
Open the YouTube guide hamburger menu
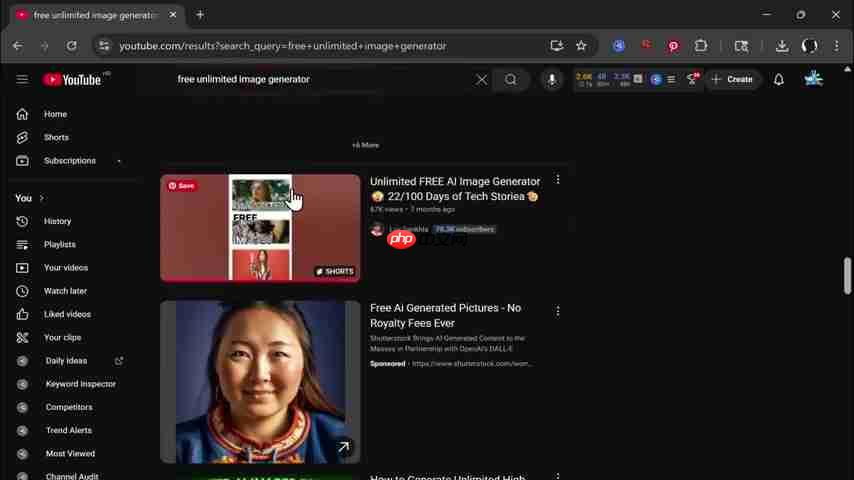point(22,80)
